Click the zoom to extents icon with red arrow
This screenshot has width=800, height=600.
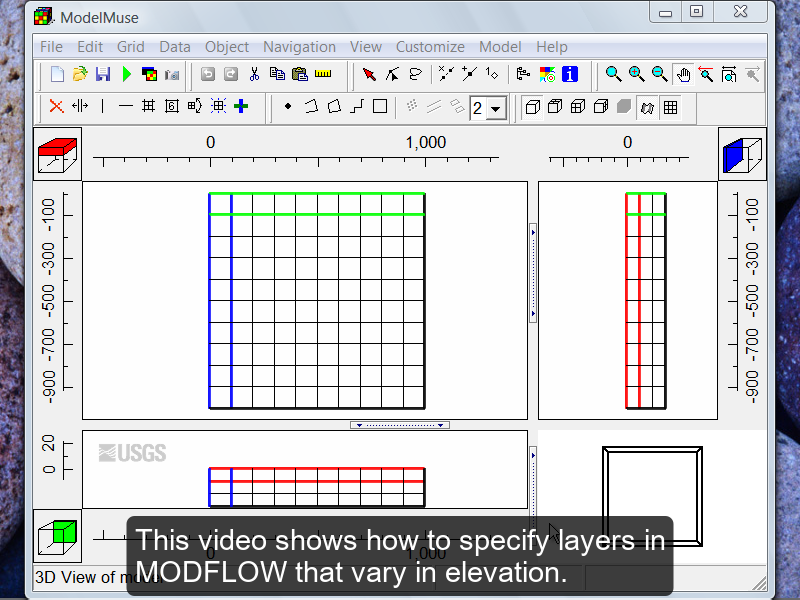click(x=706, y=74)
